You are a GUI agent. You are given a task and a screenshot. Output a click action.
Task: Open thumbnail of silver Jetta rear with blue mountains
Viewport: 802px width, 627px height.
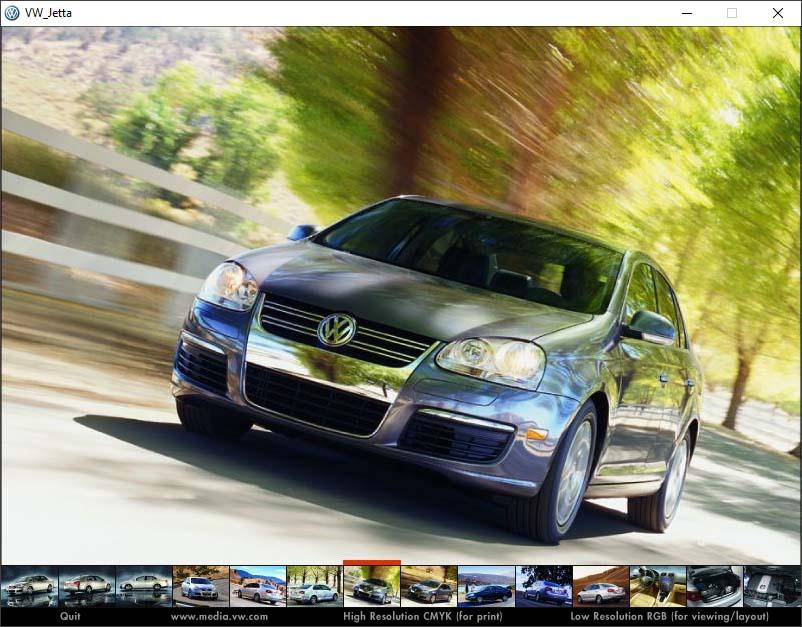tap(258, 586)
